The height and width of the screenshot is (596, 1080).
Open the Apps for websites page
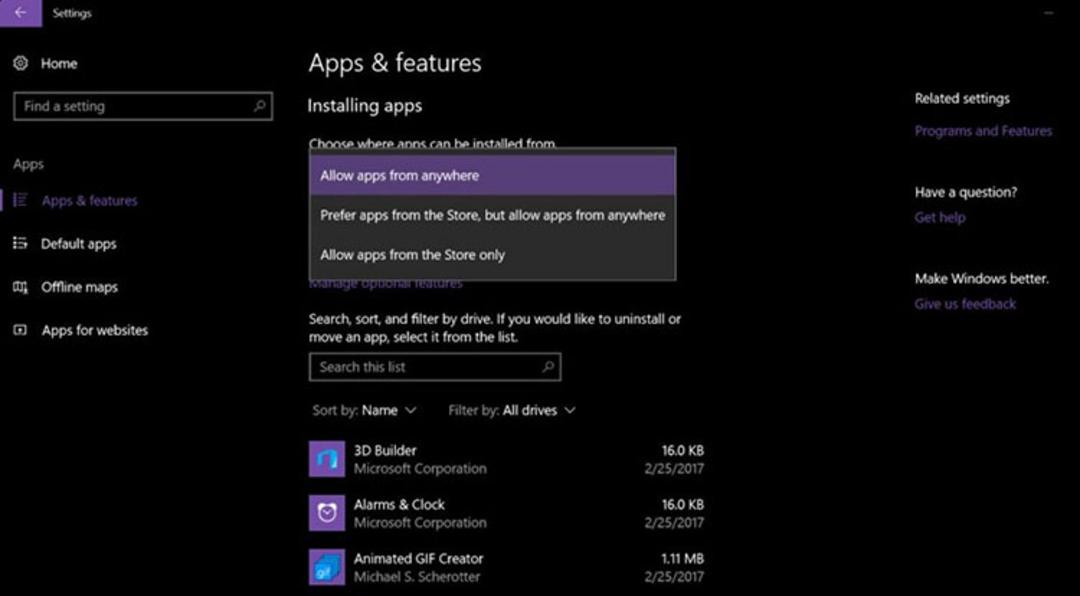[94, 330]
